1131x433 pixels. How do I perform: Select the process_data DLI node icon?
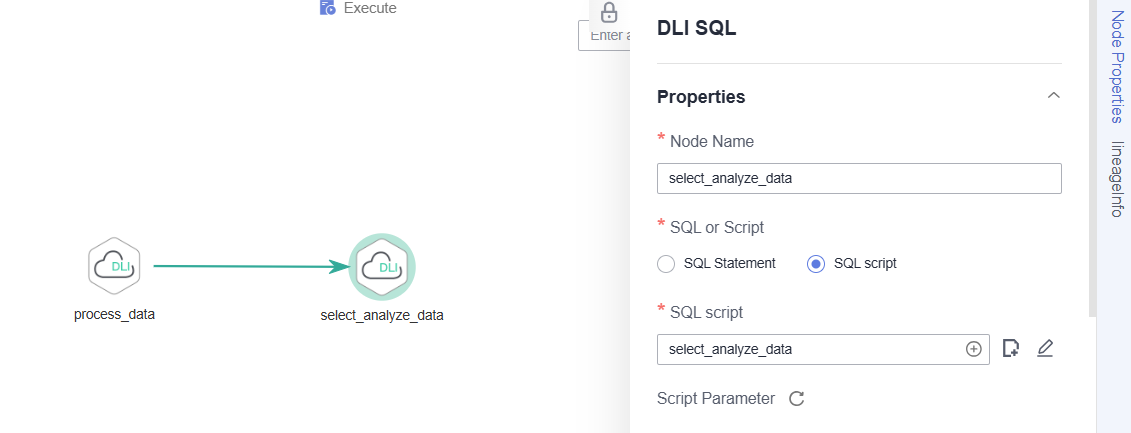[114, 266]
